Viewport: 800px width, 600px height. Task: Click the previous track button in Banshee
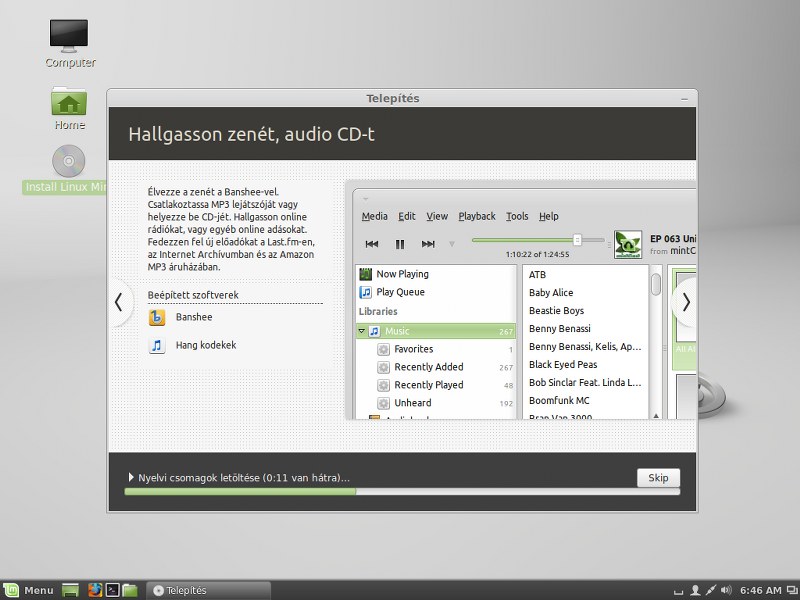(x=372, y=244)
